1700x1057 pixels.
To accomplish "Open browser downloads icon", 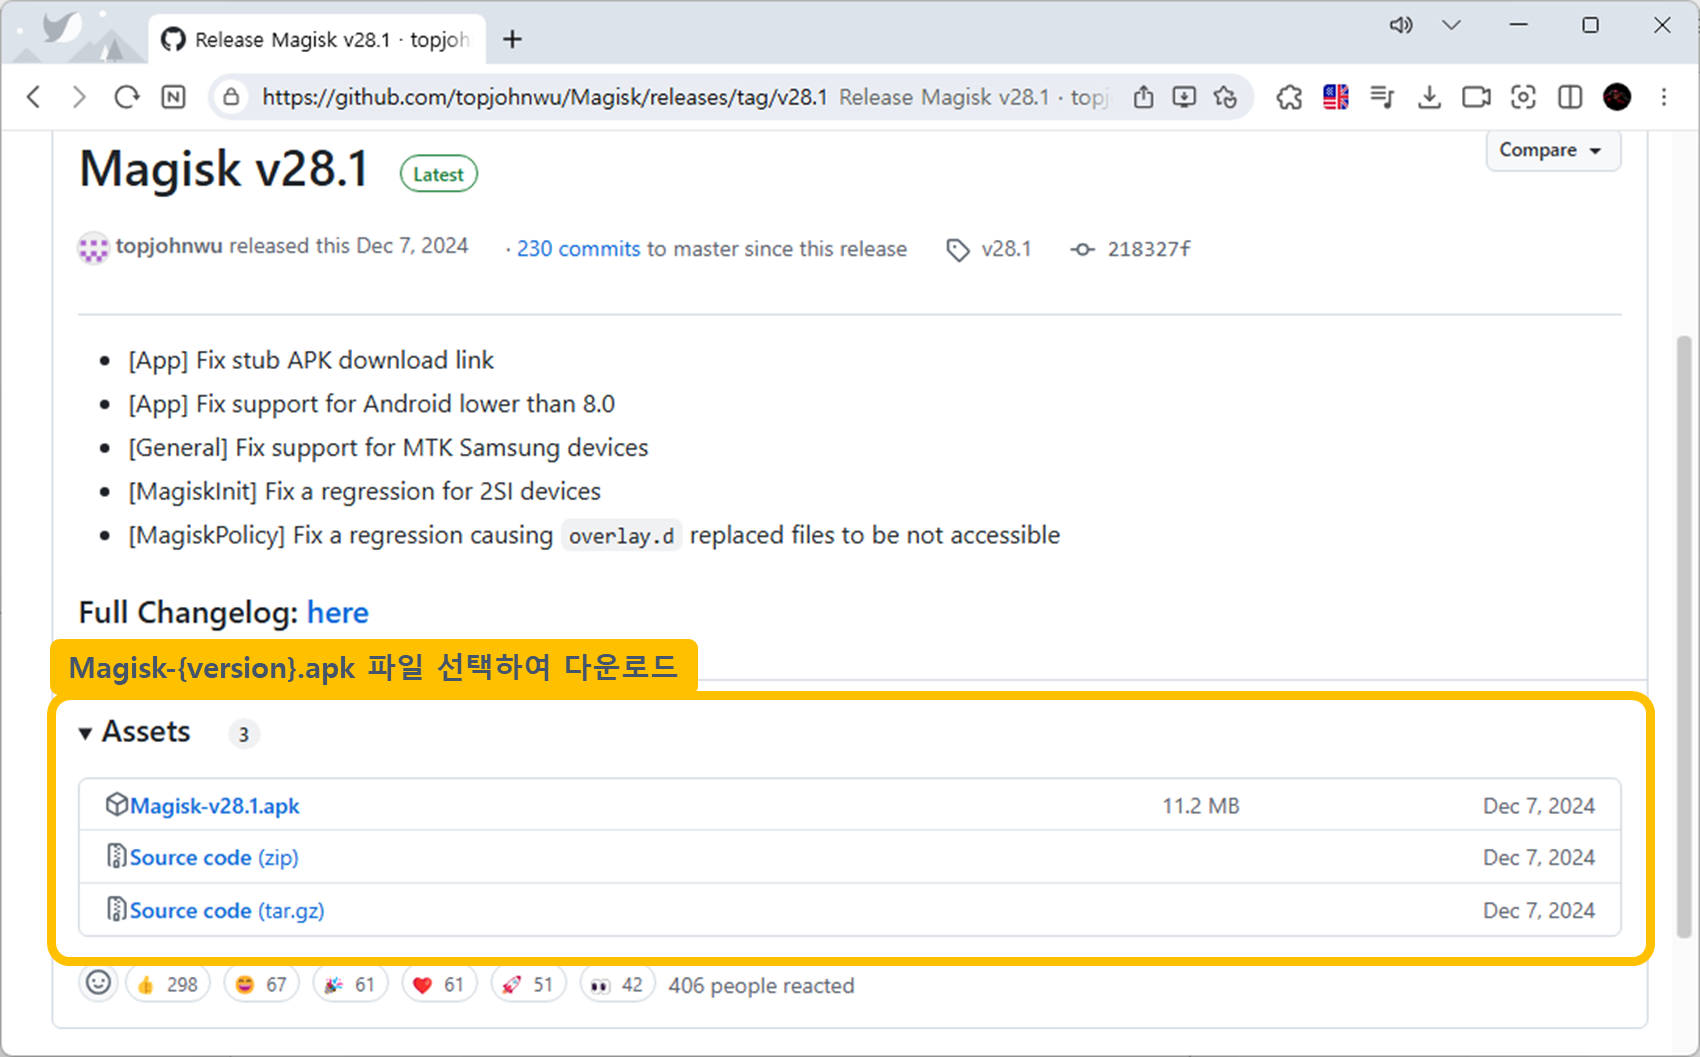I will (x=1429, y=97).
